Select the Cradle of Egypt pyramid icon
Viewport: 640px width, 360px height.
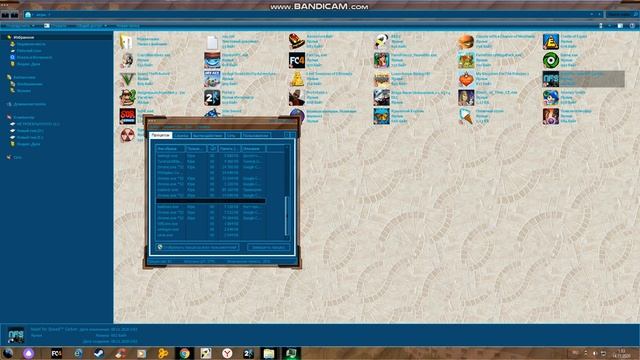[551, 41]
